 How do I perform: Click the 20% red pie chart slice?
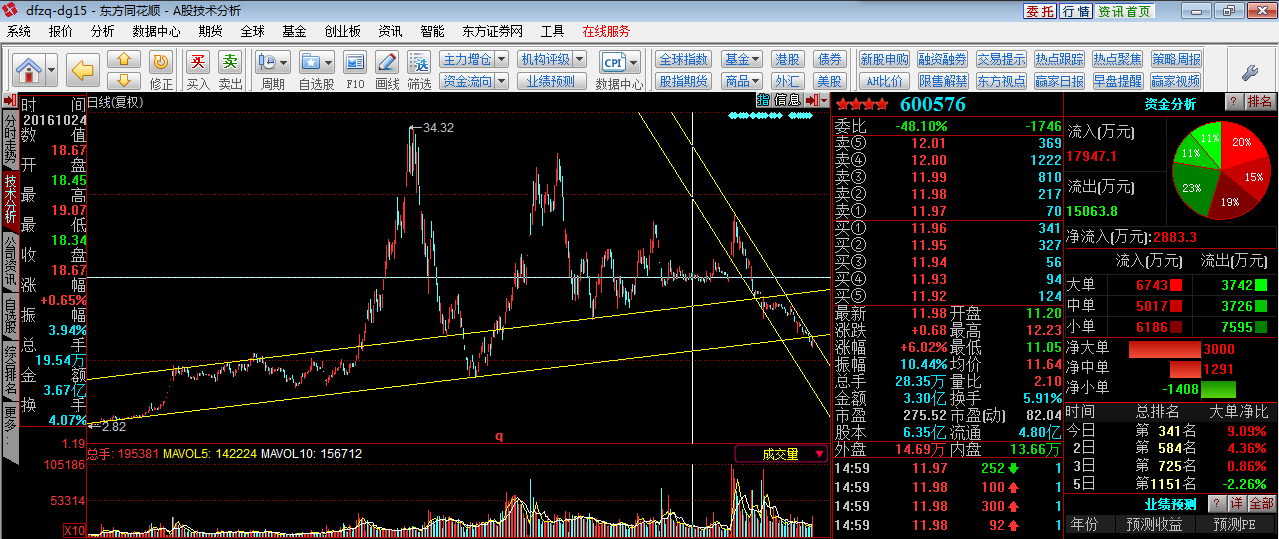1240,145
